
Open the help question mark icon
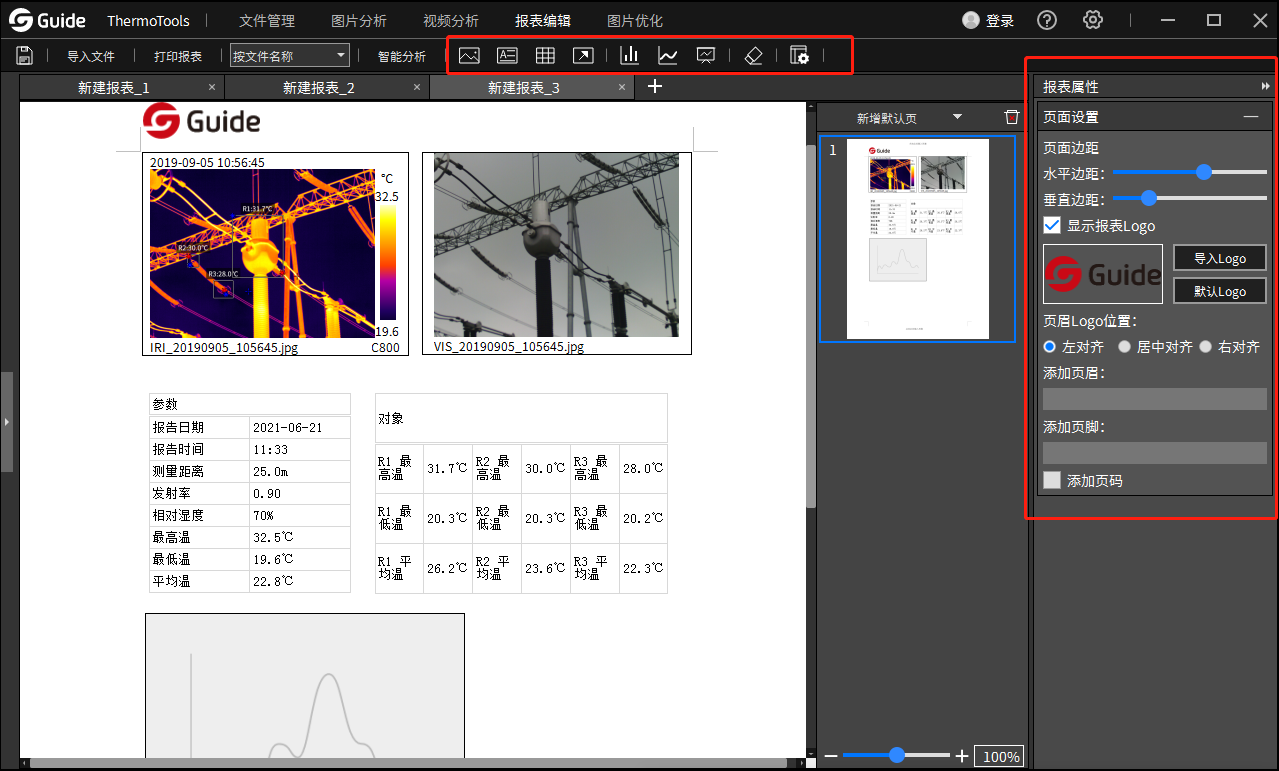point(1047,20)
